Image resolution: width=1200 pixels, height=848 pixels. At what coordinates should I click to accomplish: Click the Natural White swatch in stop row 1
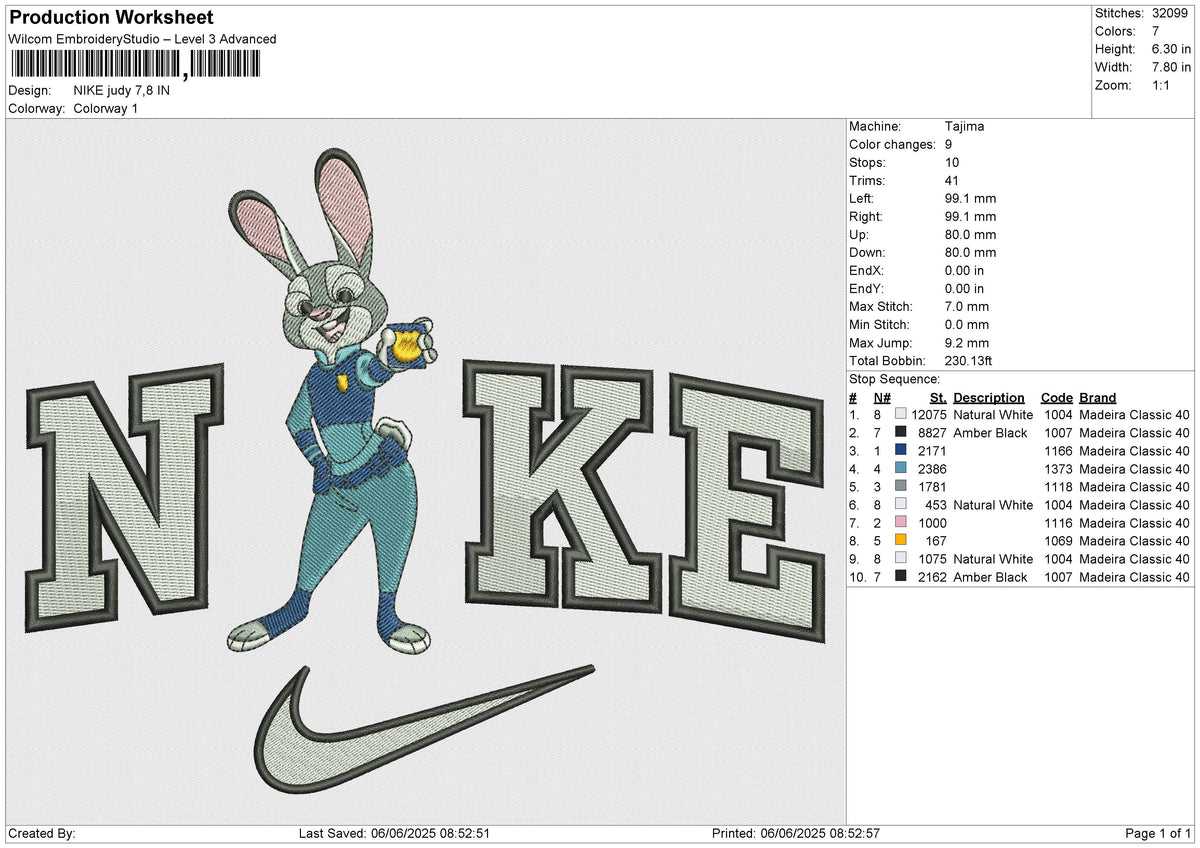901,415
